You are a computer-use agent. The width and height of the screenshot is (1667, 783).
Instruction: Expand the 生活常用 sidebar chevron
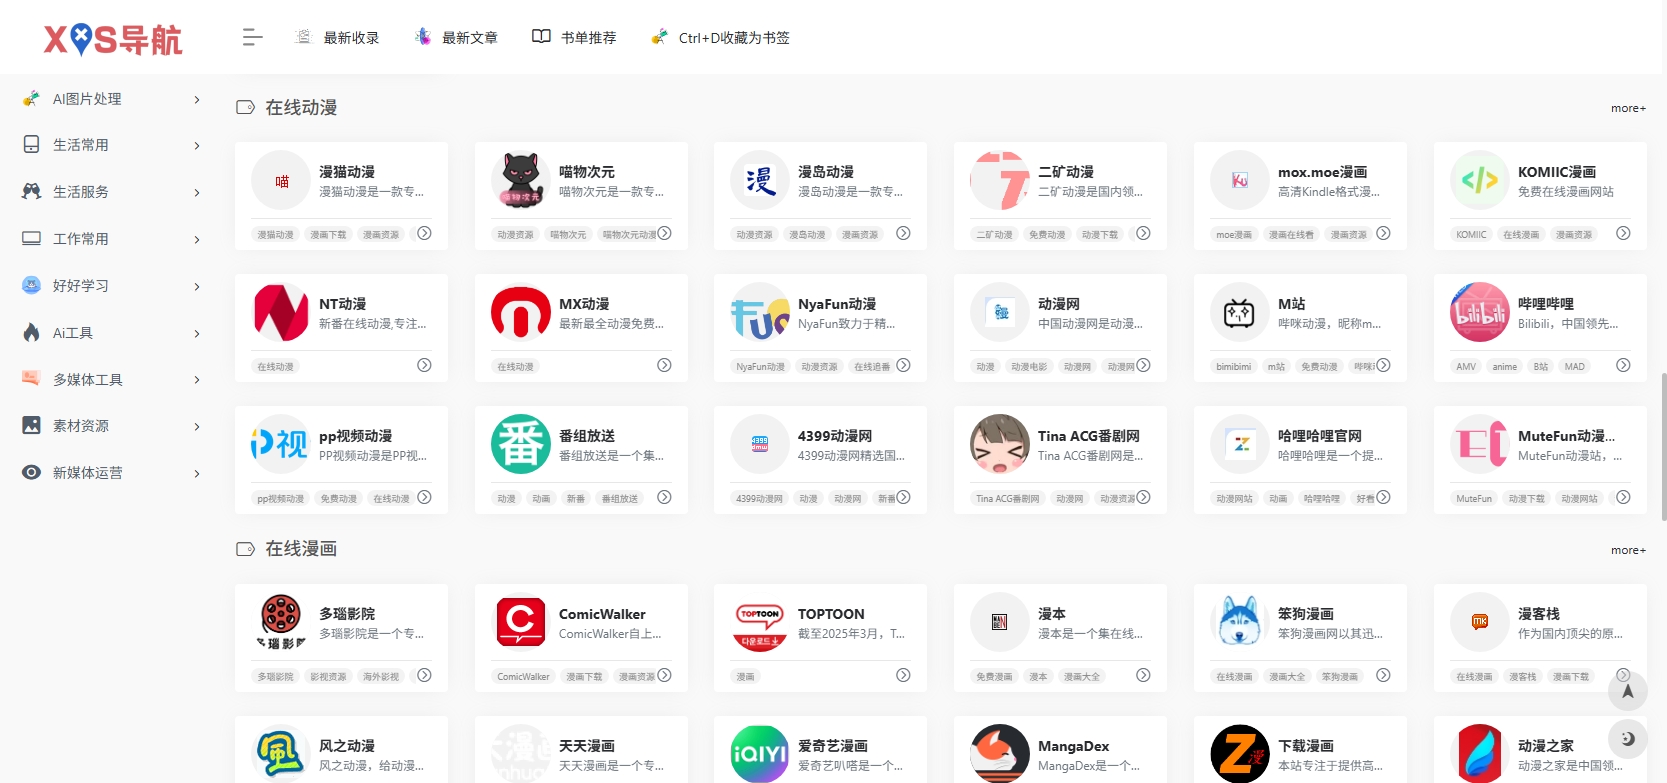(x=197, y=146)
